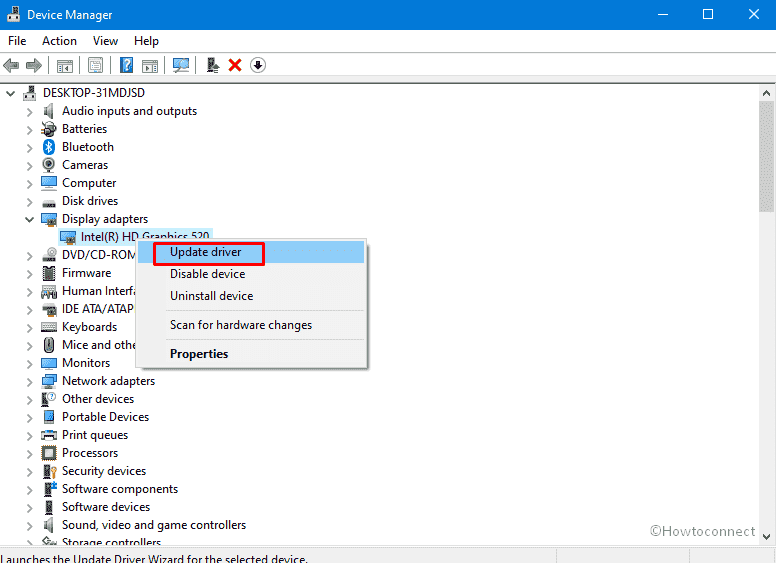This screenshot has height=563, width=776.
Task: Minimize the Device Manager window
Action: 663,14
